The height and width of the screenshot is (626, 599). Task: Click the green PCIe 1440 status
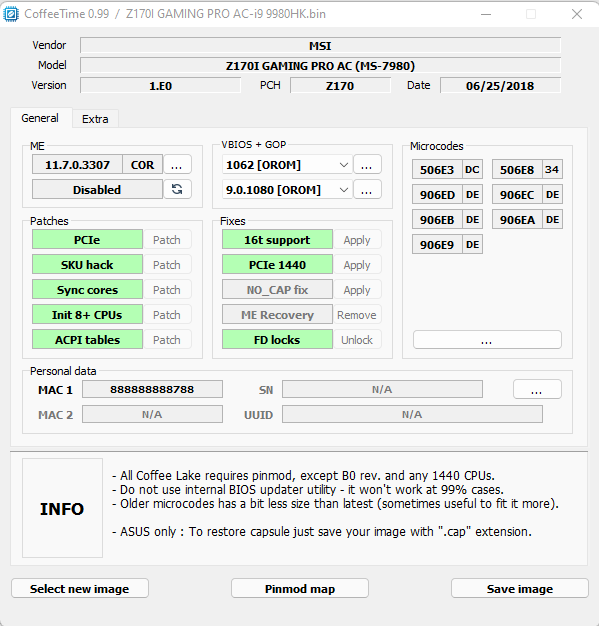click(278, 265)
